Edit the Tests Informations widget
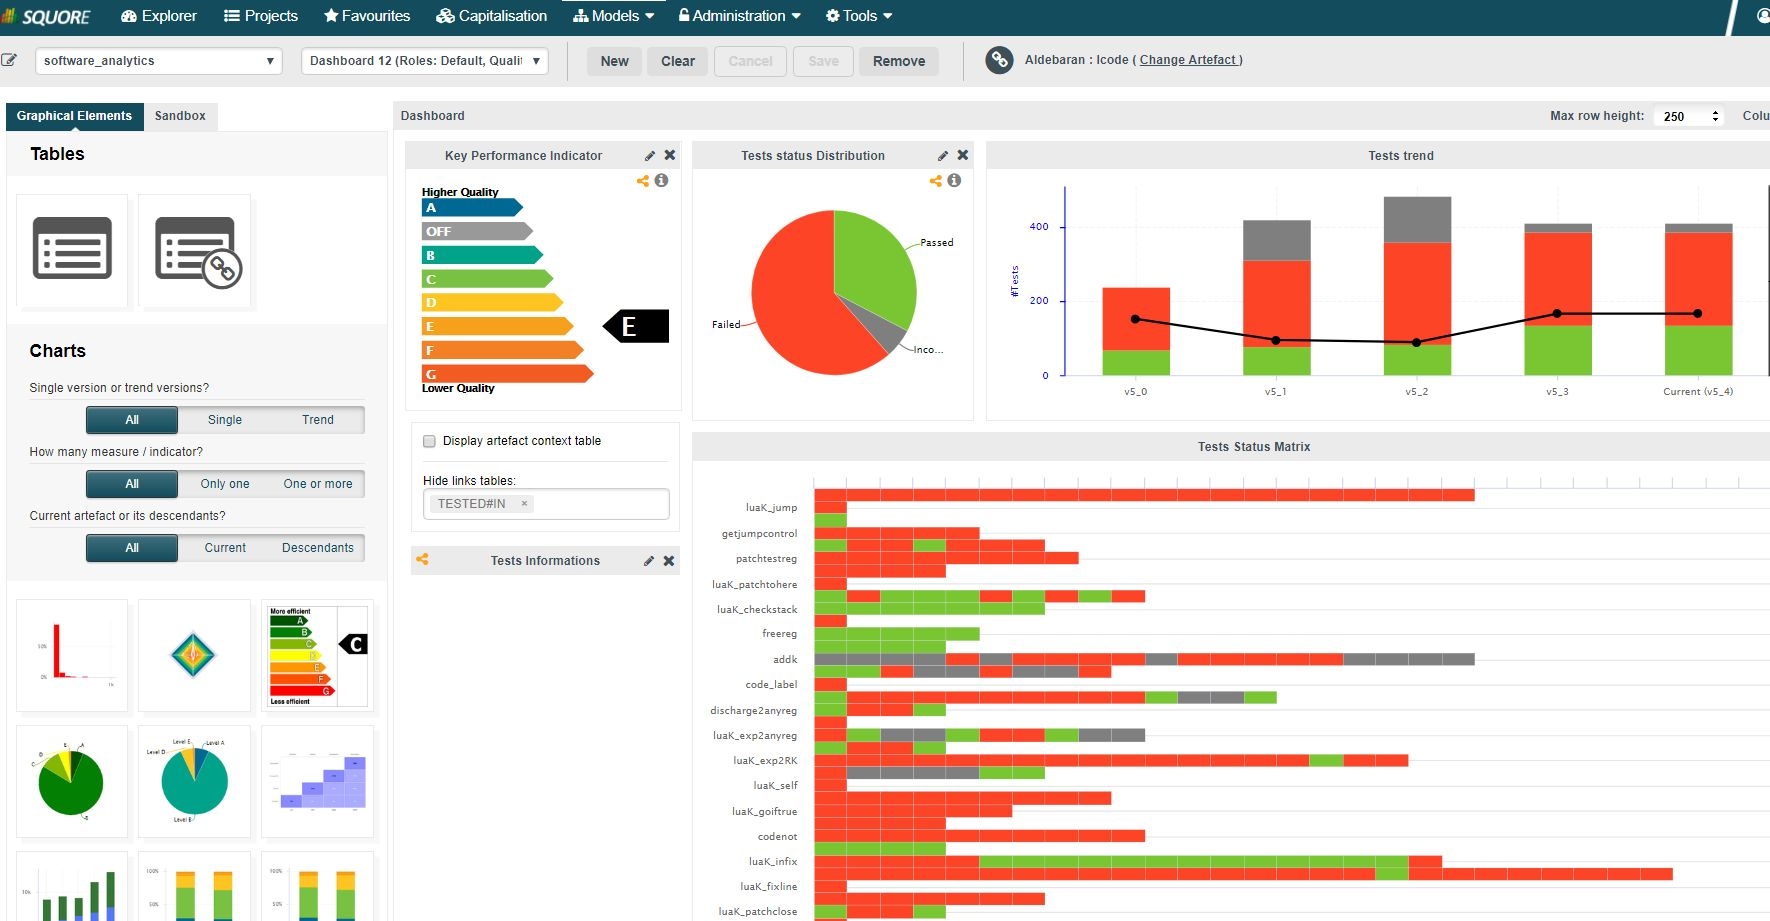The height and width of the screenshot is (921, 1770). click(649, 561)
